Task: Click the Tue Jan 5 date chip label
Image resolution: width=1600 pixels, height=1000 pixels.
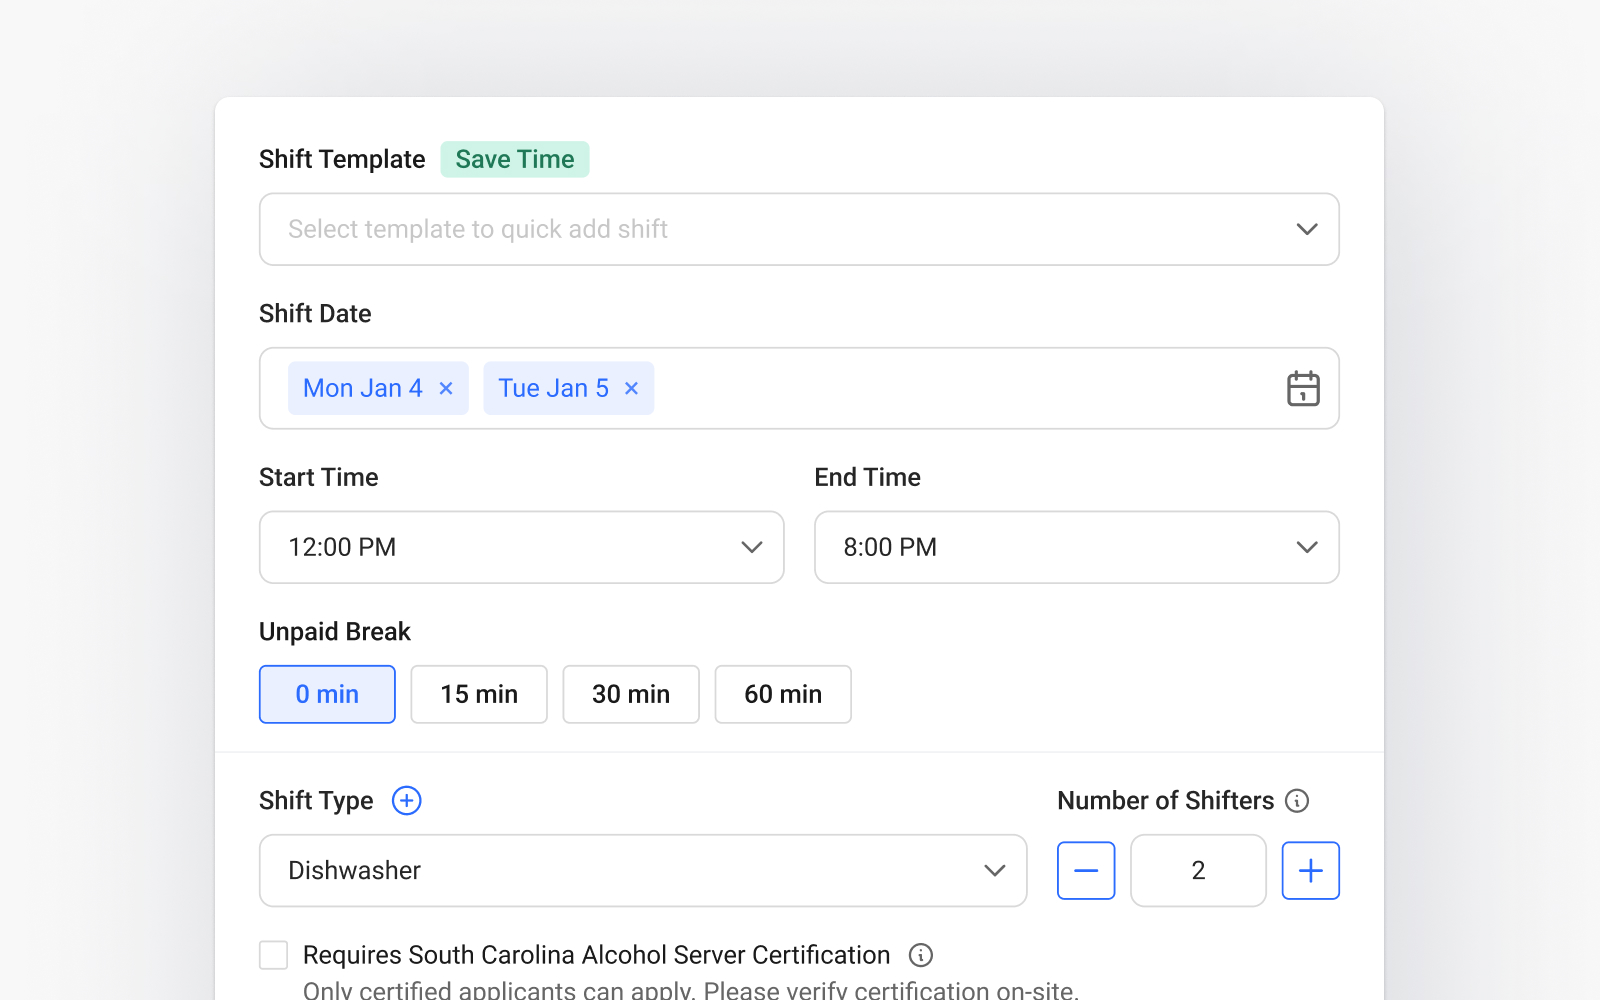Action: 553,388
